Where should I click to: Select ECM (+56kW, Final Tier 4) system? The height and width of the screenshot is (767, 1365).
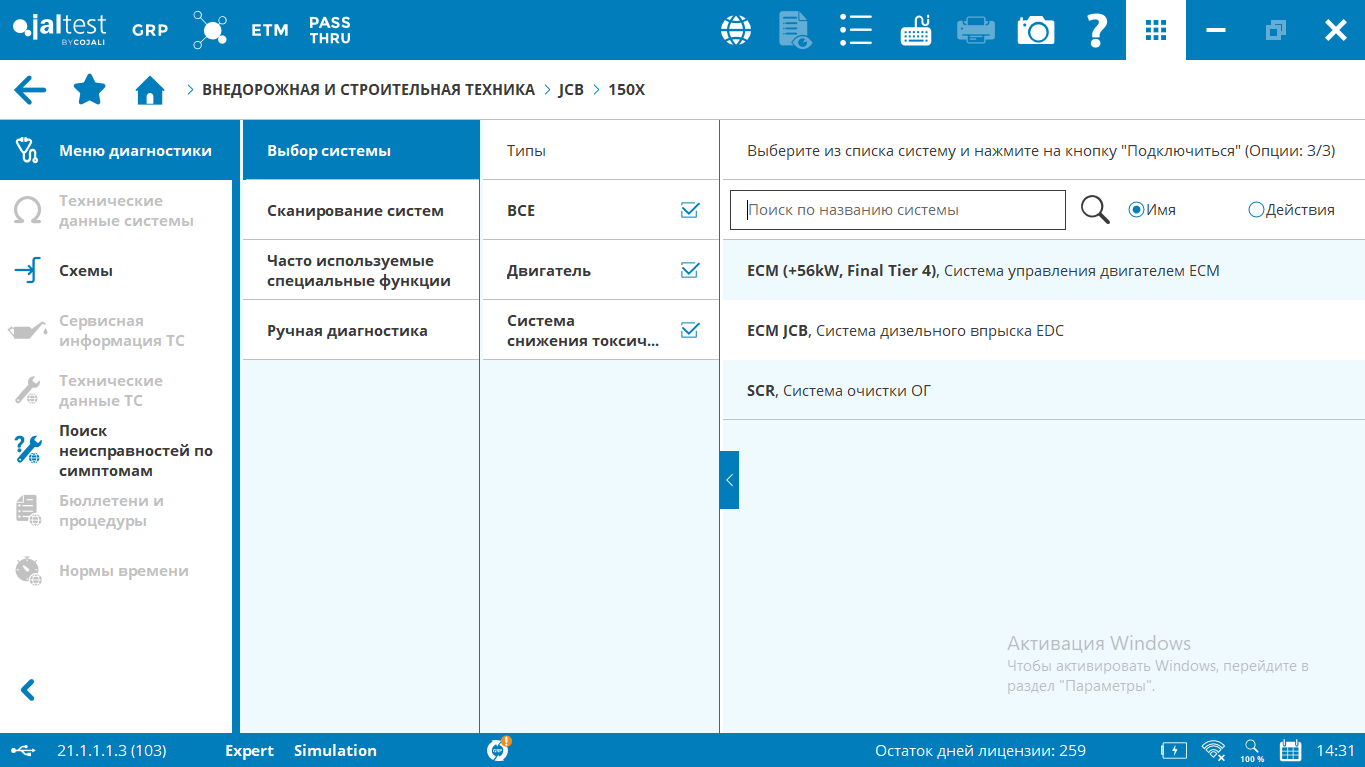coord(1043,270)
